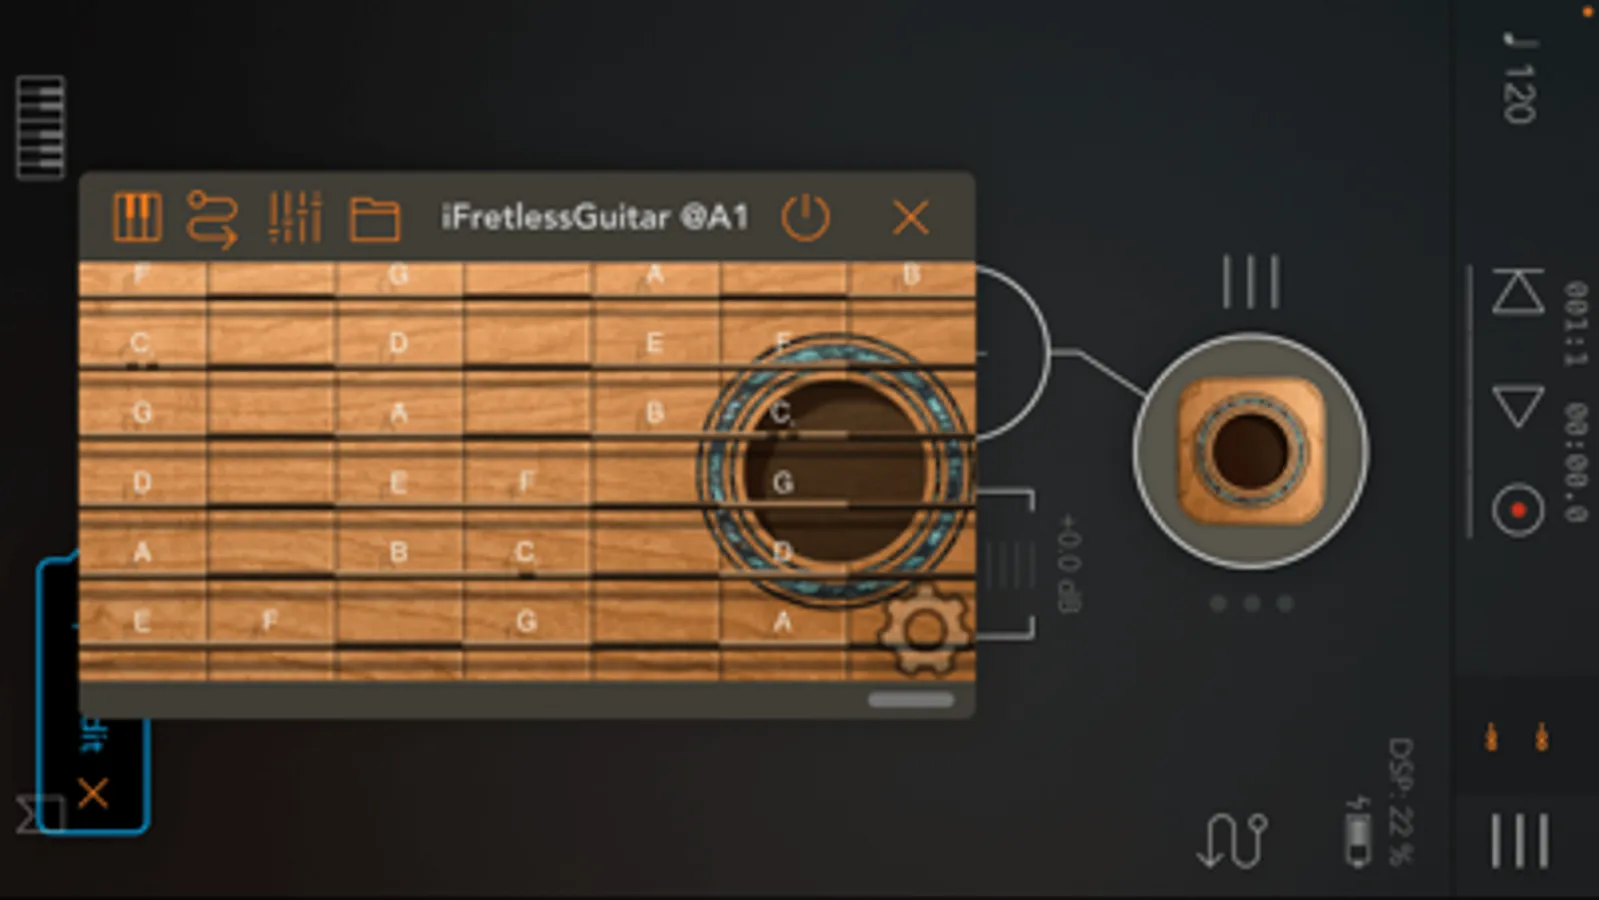The image size is (1599, 900).
Task: Open the MIDI routing arrows icon
Action: pyautogui.click(x=212, y=218)
